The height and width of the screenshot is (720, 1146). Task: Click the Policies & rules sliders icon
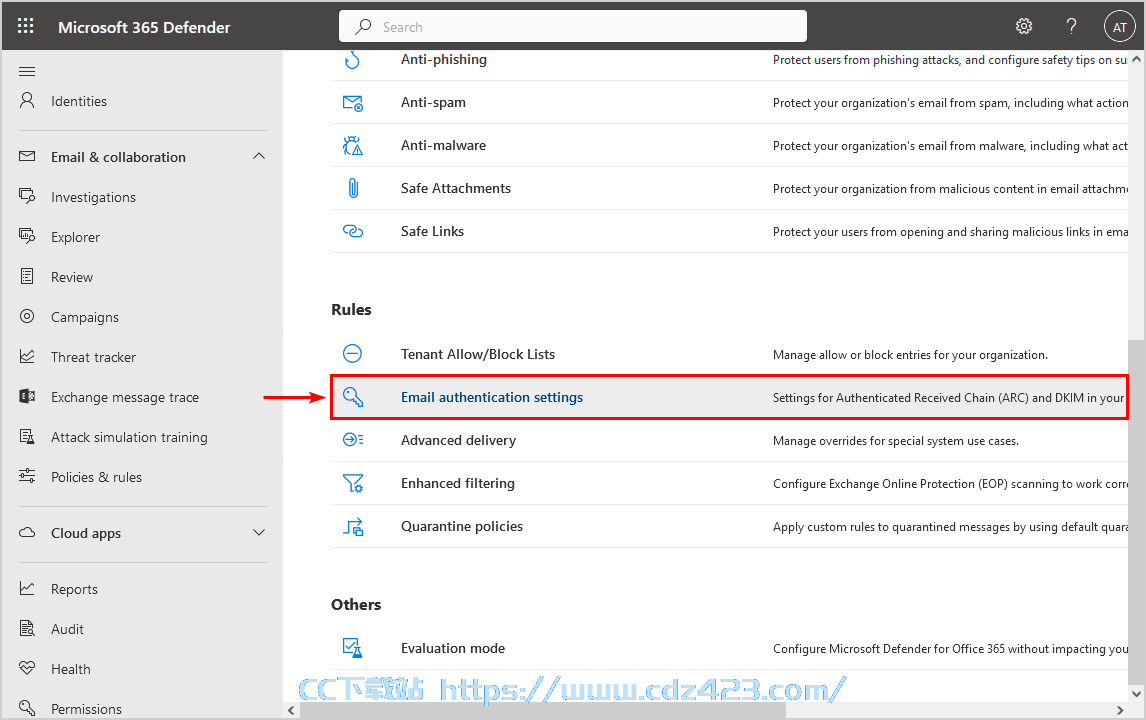tap(27, 476)
